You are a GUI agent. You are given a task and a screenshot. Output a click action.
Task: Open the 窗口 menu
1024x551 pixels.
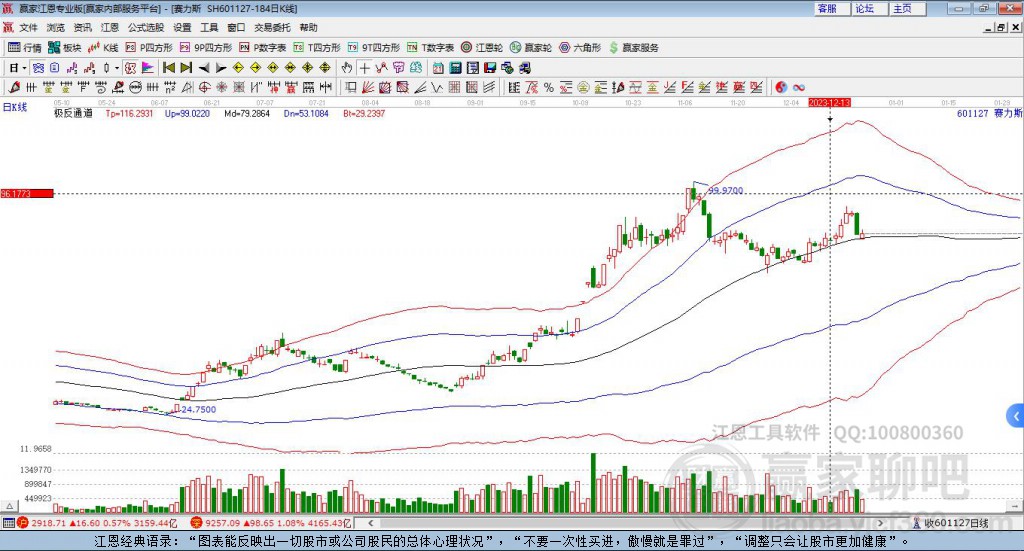coord(236,27)
